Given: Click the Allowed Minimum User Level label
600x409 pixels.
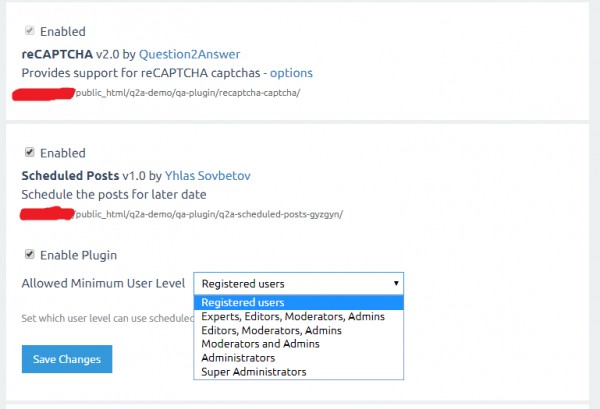Looking at the screenshot, I should pos(103,284).
